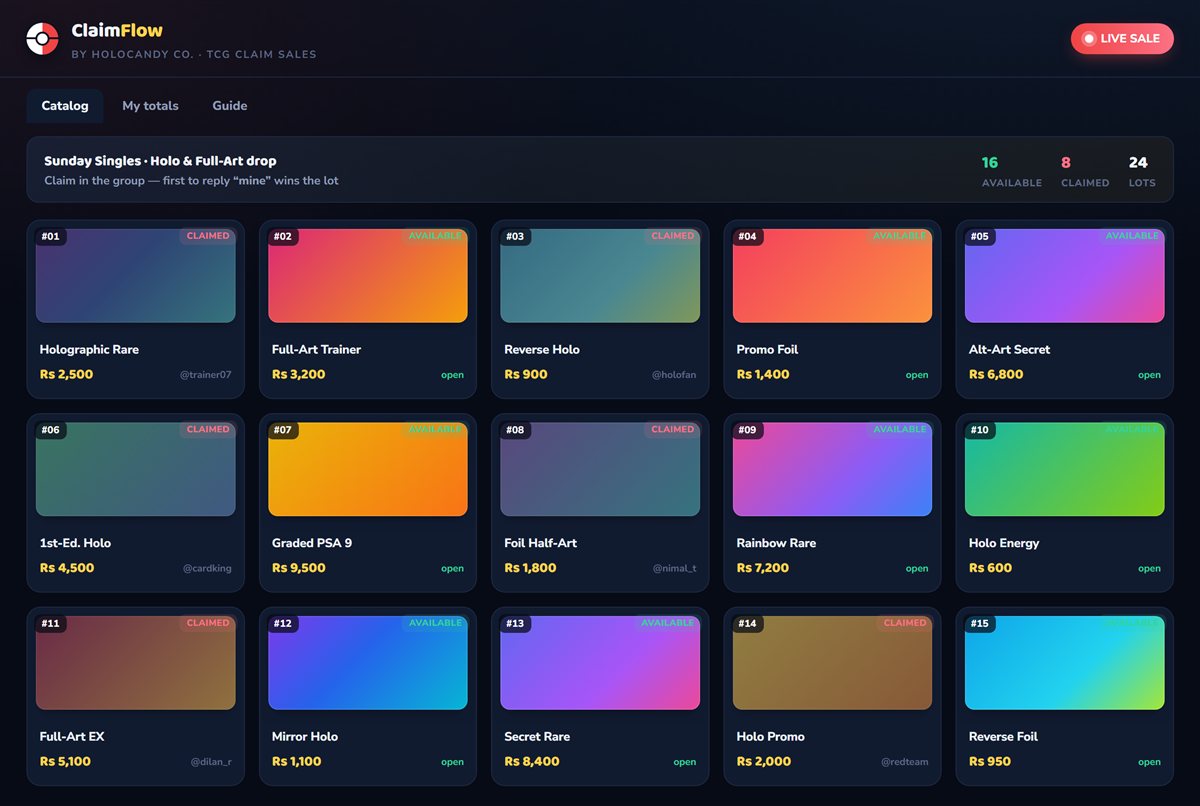Click the LIVE SALE button
1200x806 pixels.
click(x=1122, y=39)
